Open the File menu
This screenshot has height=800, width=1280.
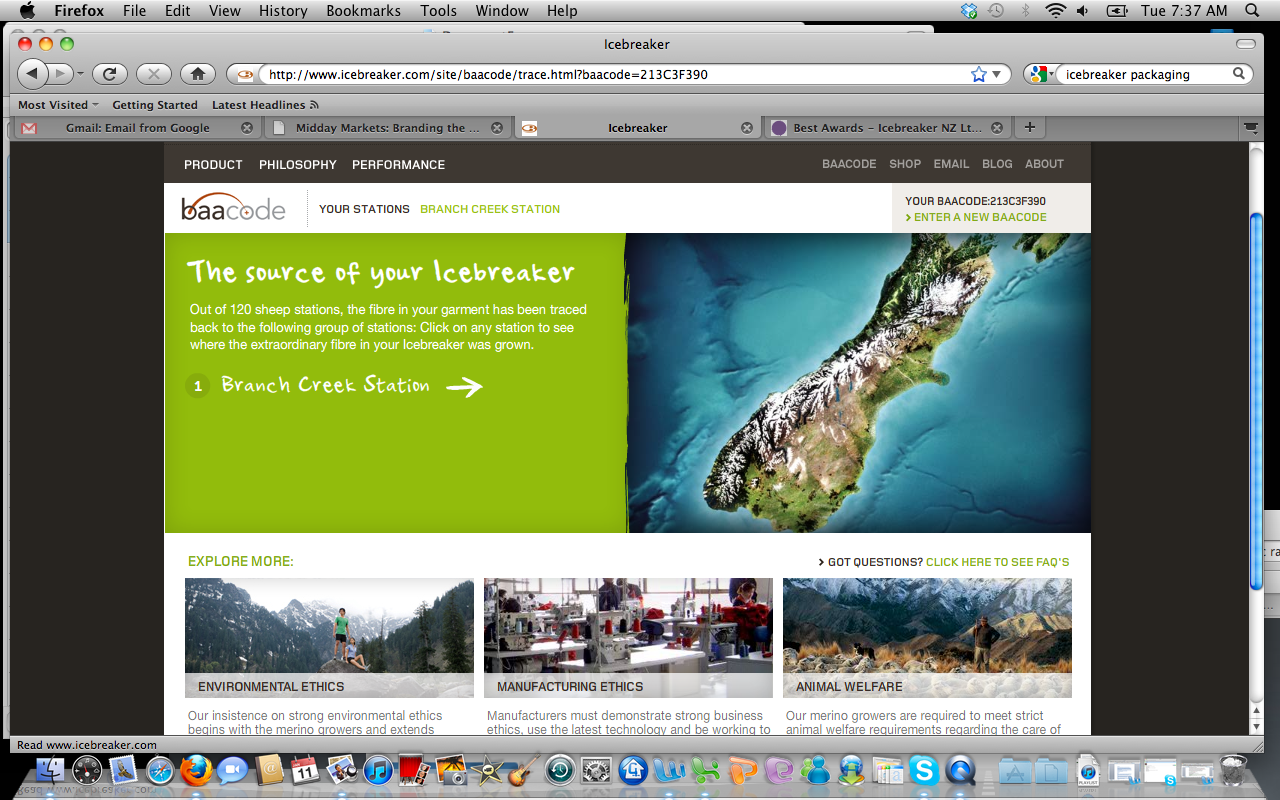(134, 11)
